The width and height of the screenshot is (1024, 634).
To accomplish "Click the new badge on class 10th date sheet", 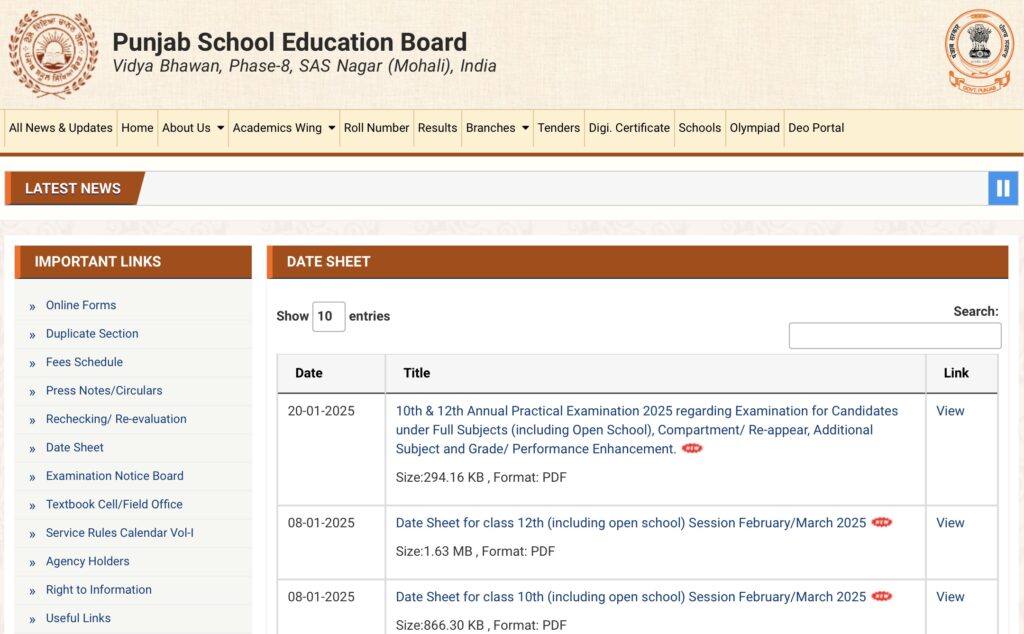I will pos(882,596).
